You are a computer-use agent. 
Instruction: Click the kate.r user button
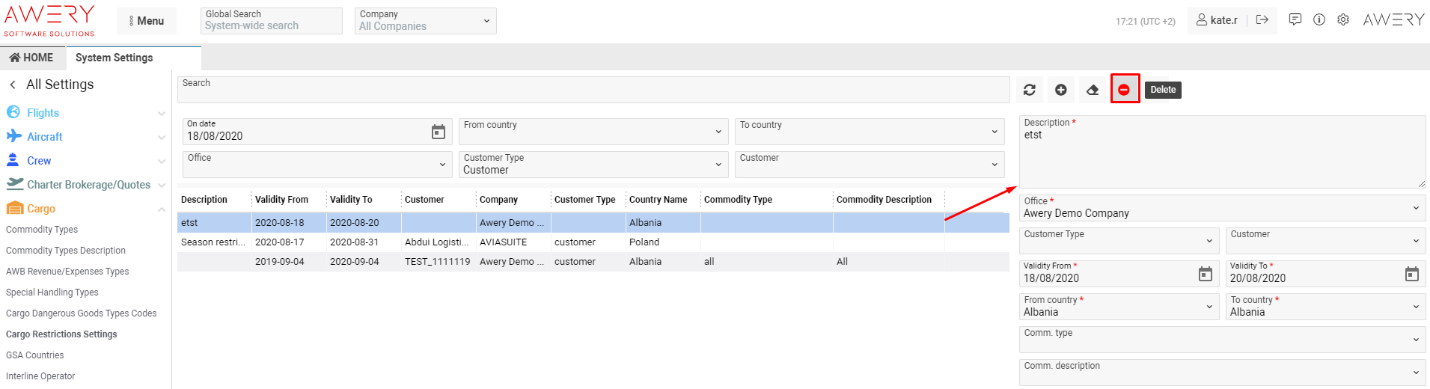(x=1218, y=19)
